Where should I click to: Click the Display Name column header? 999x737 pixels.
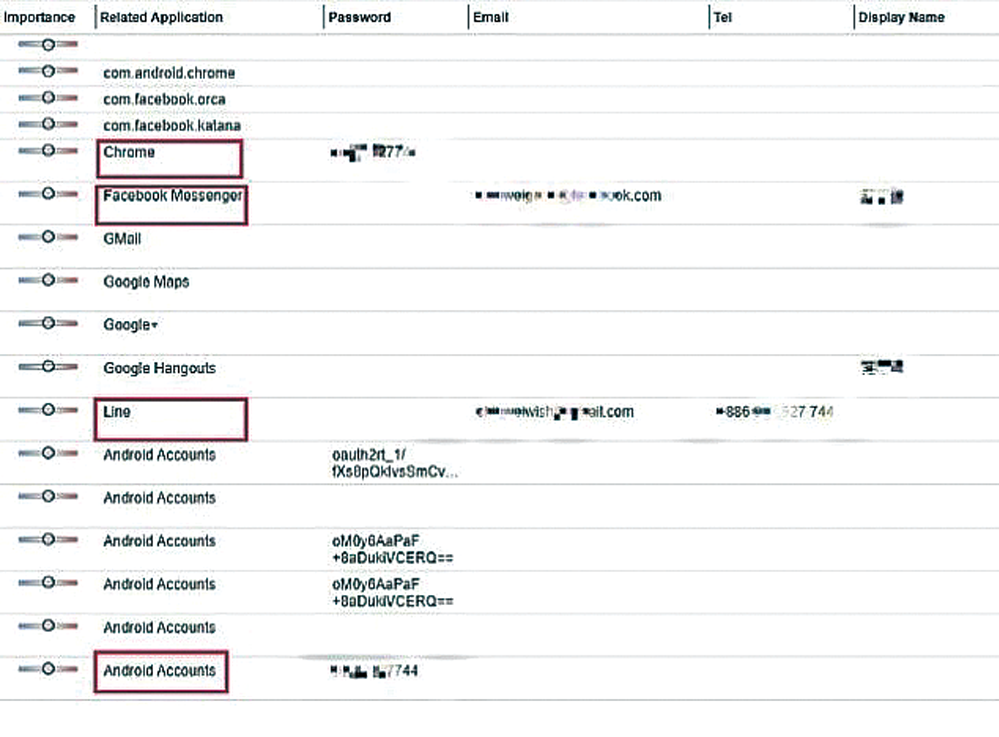click(x=901, y=17)
